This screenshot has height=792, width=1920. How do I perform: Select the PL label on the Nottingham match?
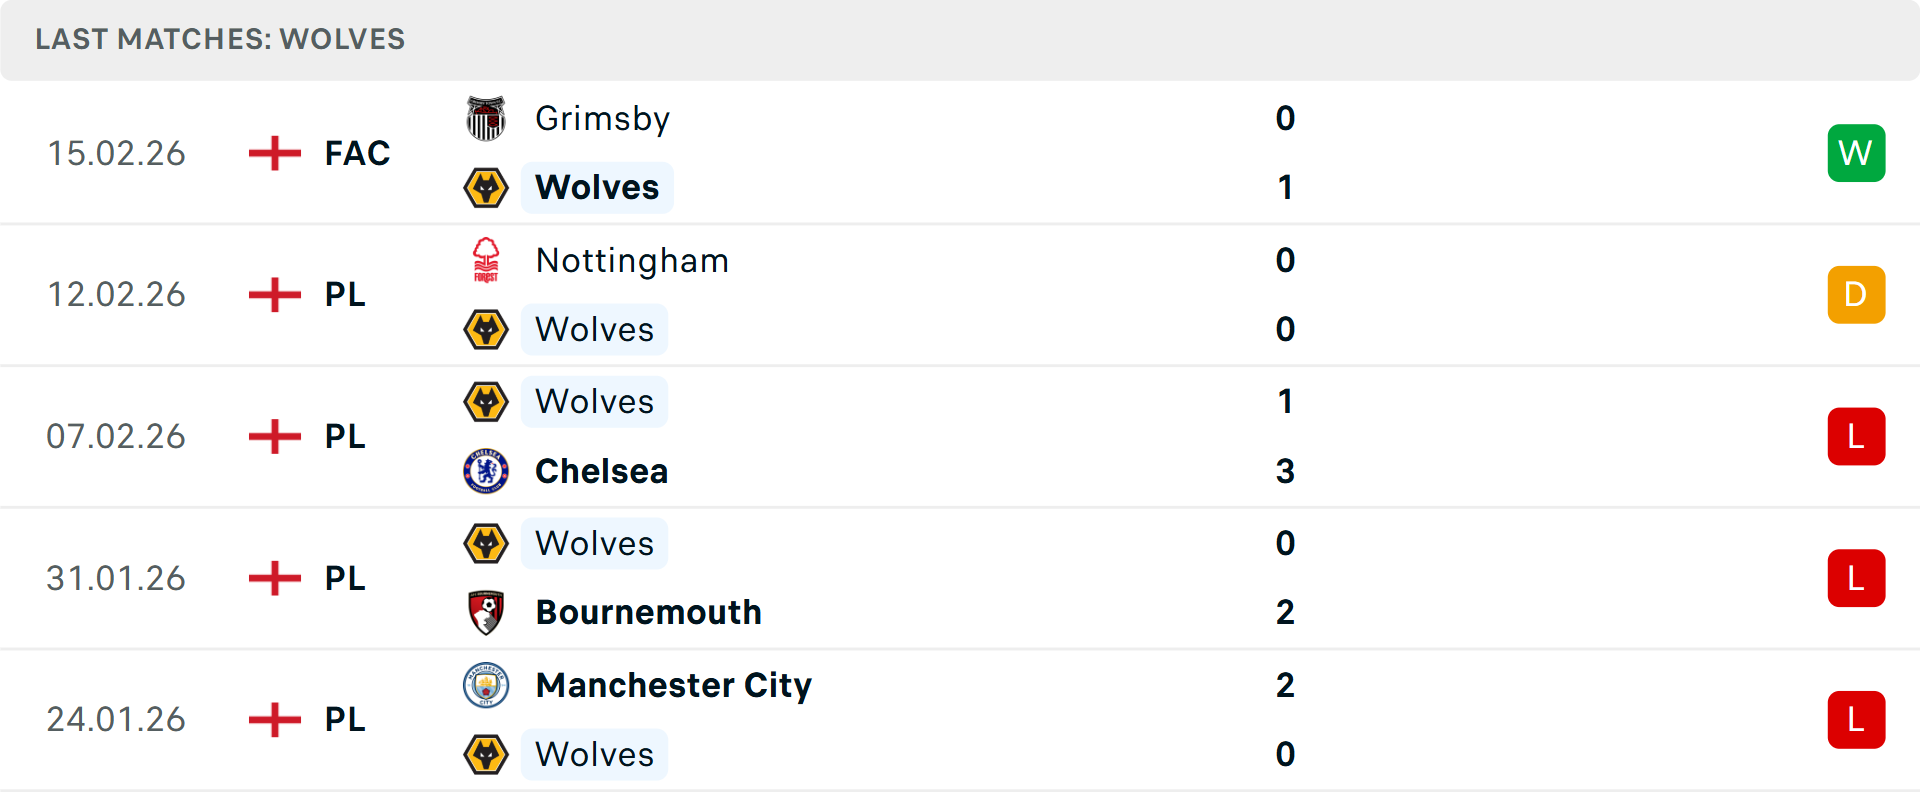[x=344, y=294]
